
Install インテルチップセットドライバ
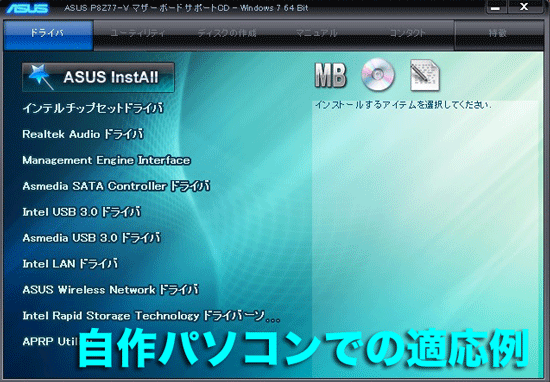coord(93,108)
